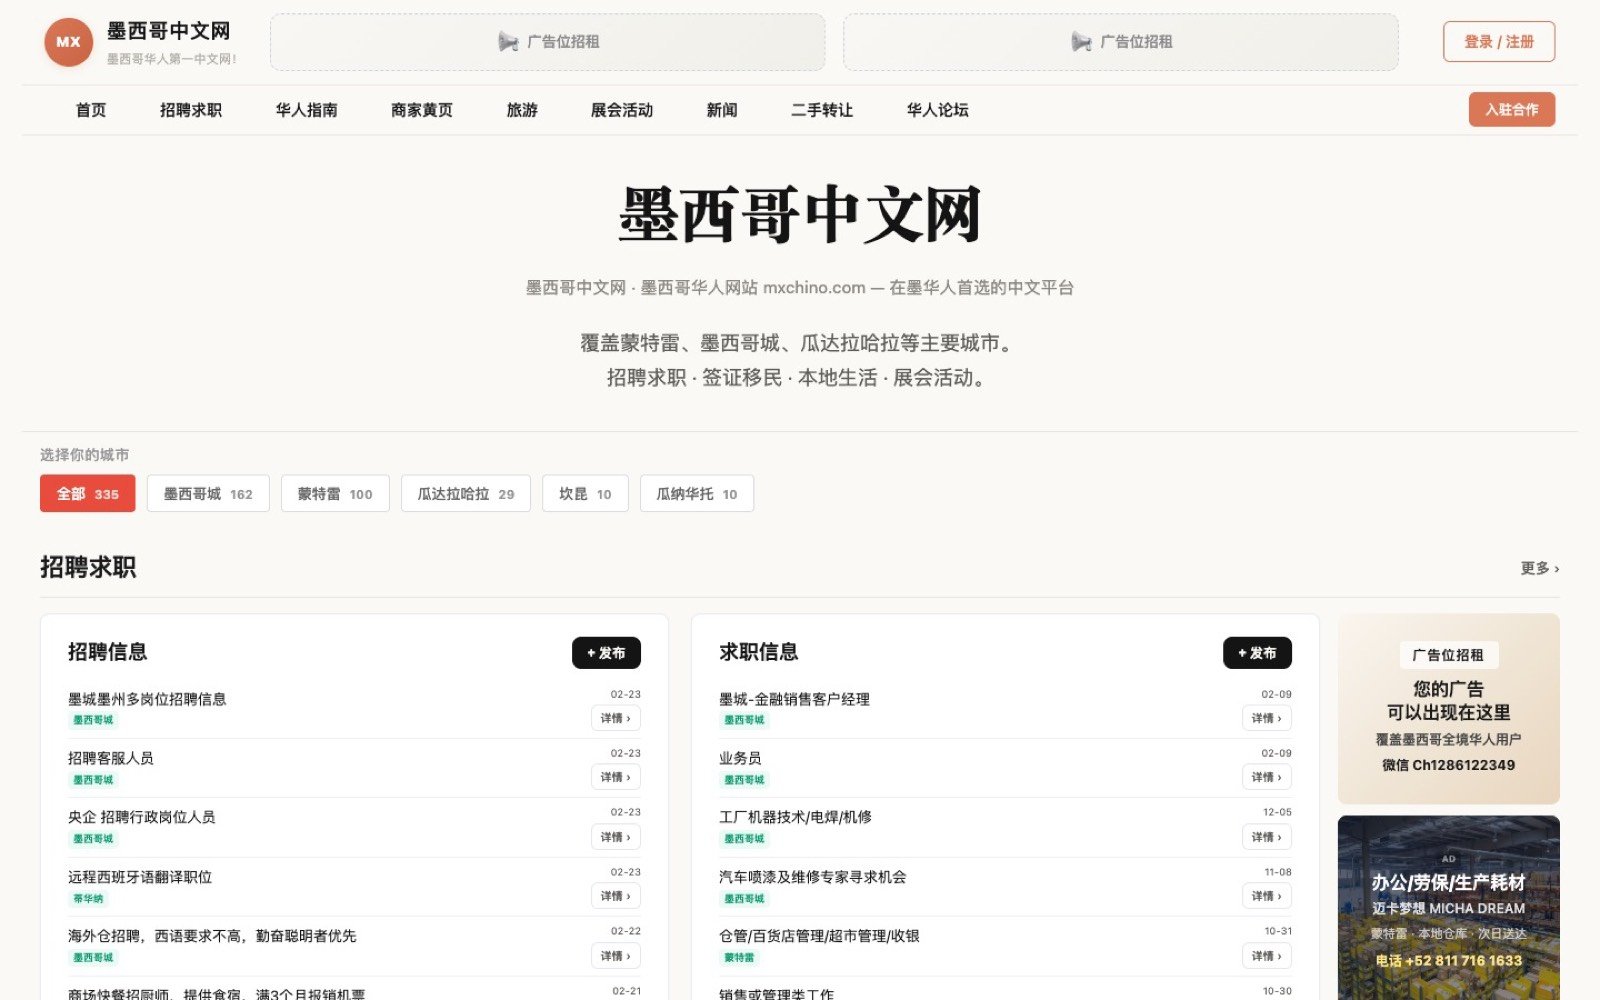Click the + 发布 icon on 求职信息 panel
1600x1000 pixels.
(1257, 653)
